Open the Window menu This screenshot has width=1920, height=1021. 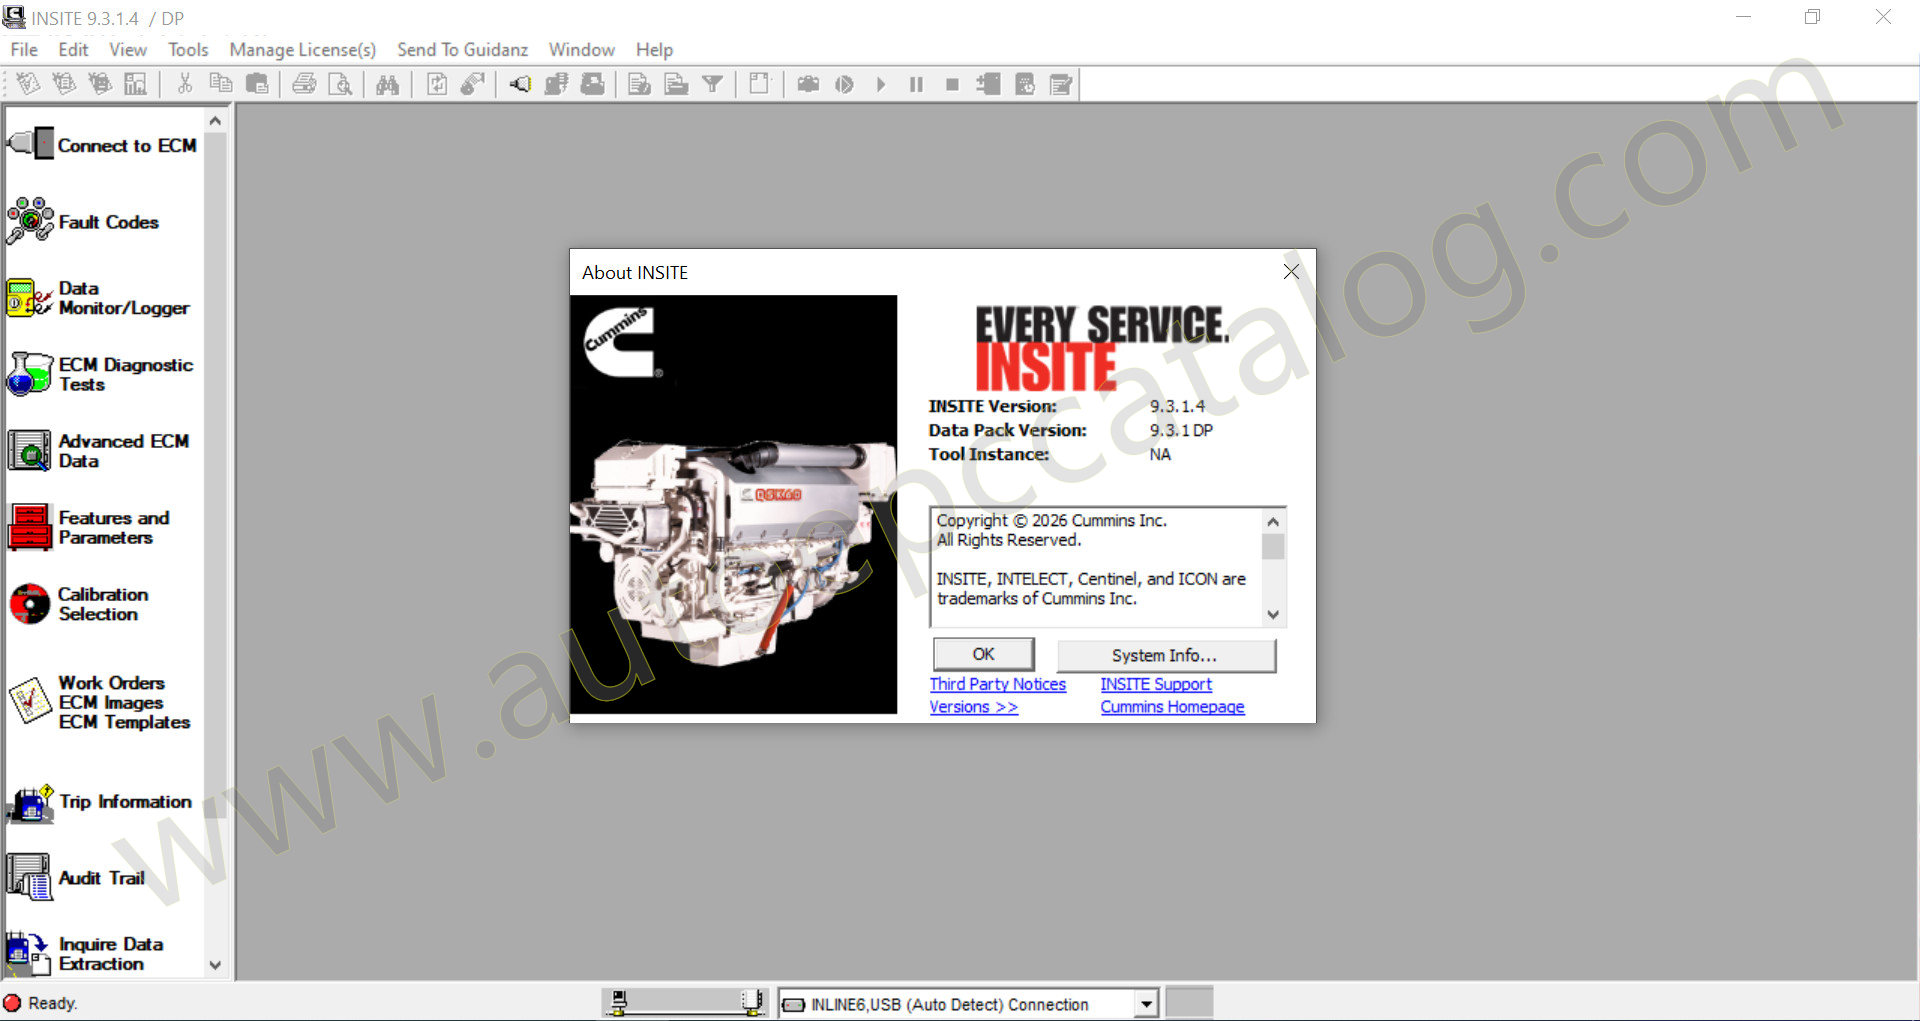tap(581, 49)
